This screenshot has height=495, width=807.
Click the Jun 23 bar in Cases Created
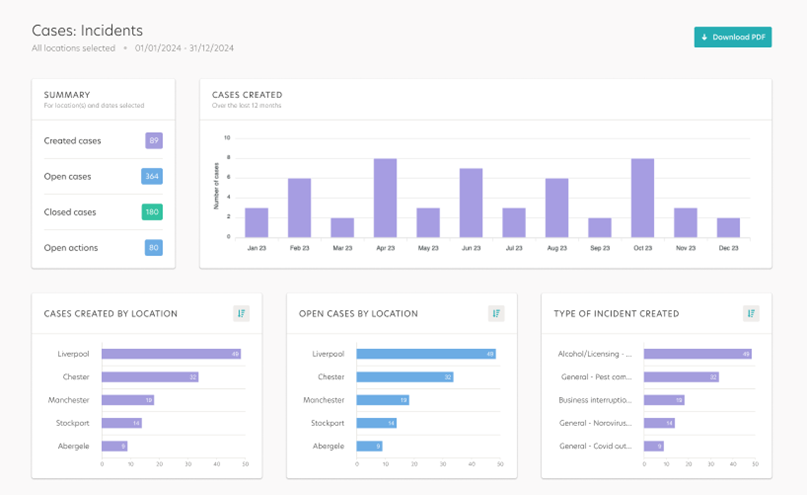tap(471, 203)
